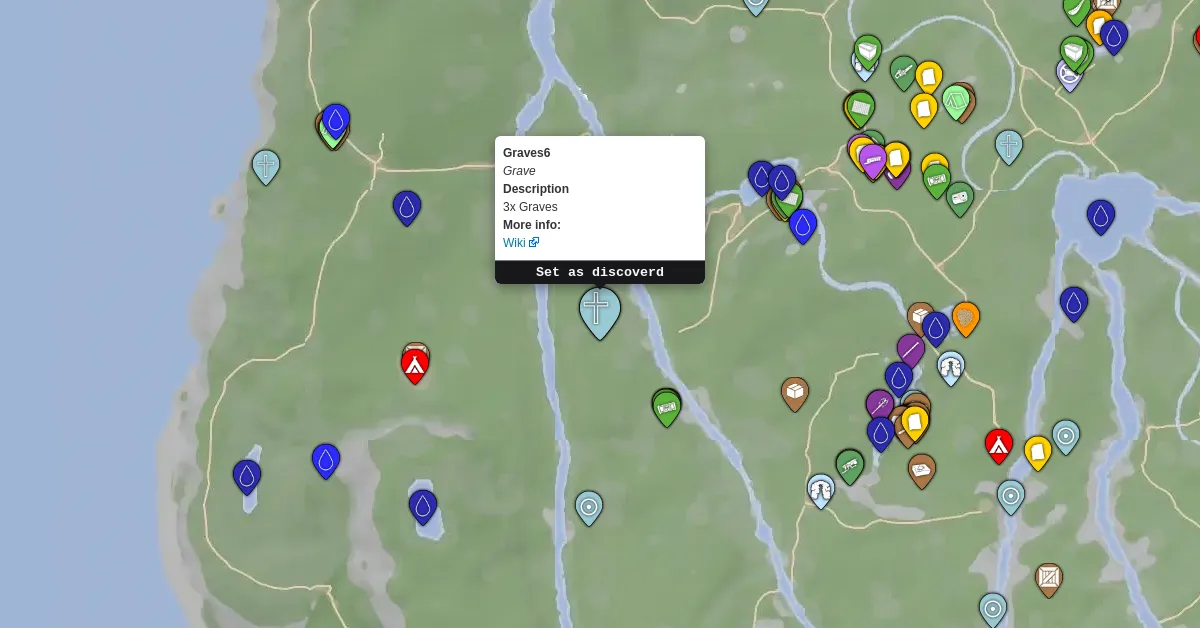1200x628 pixels.
Task: Select the bright blue water marker in the southwest
Action: coord(326,461)
